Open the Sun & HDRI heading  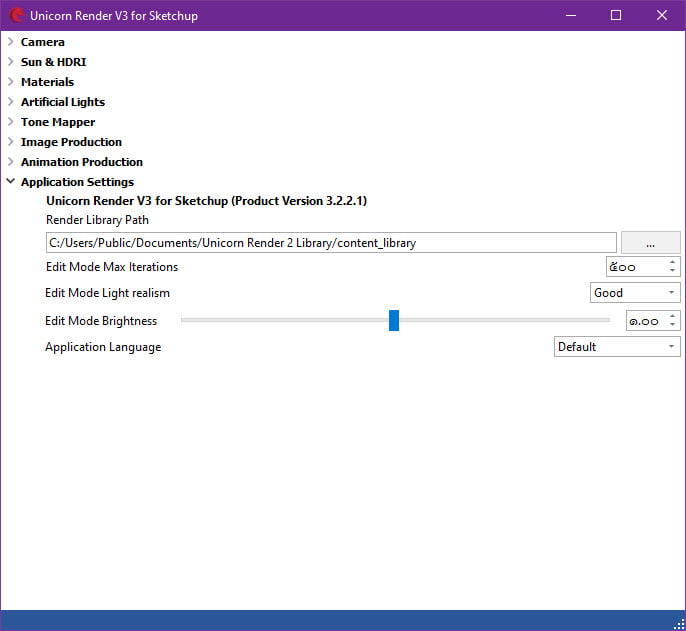click(x=53, y=62)
